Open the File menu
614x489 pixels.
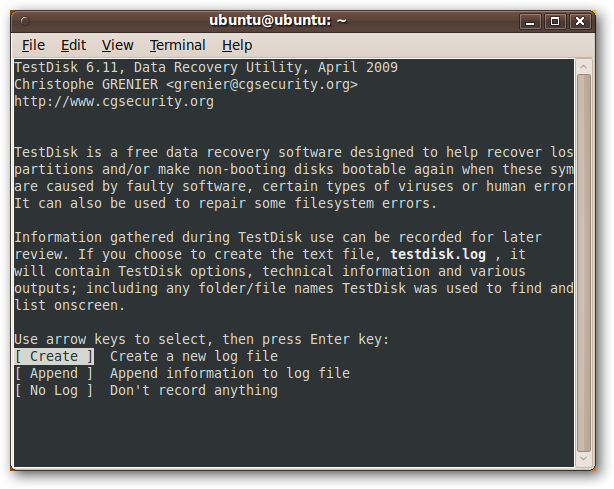[33, 45]
